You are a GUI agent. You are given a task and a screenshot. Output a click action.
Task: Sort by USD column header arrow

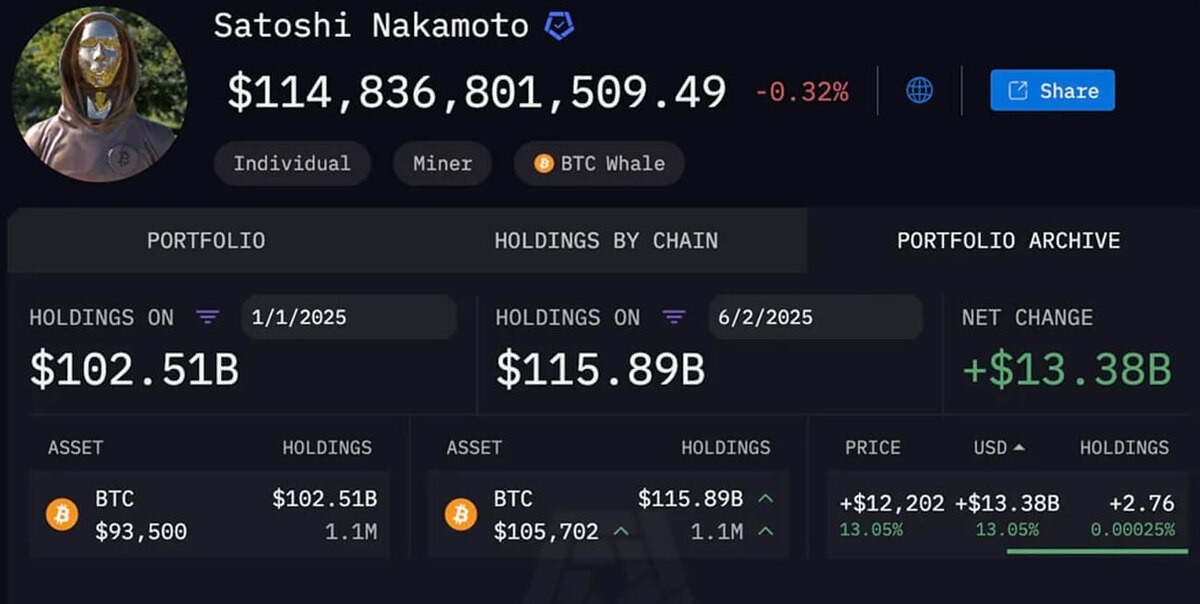[x=1018, y=448]
